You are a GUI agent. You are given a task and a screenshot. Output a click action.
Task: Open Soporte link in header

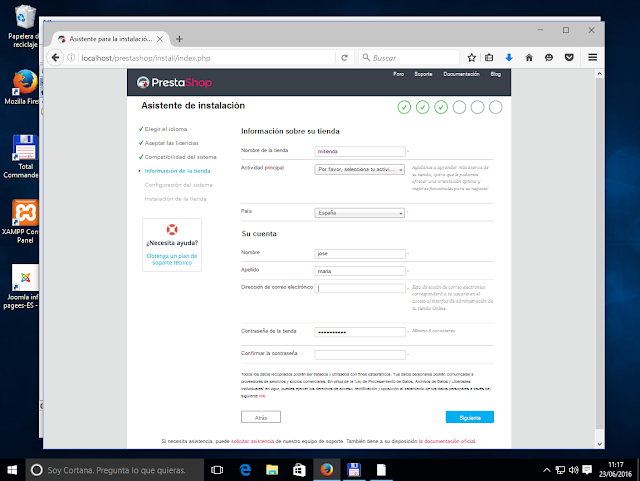click(x=423, y=74)
